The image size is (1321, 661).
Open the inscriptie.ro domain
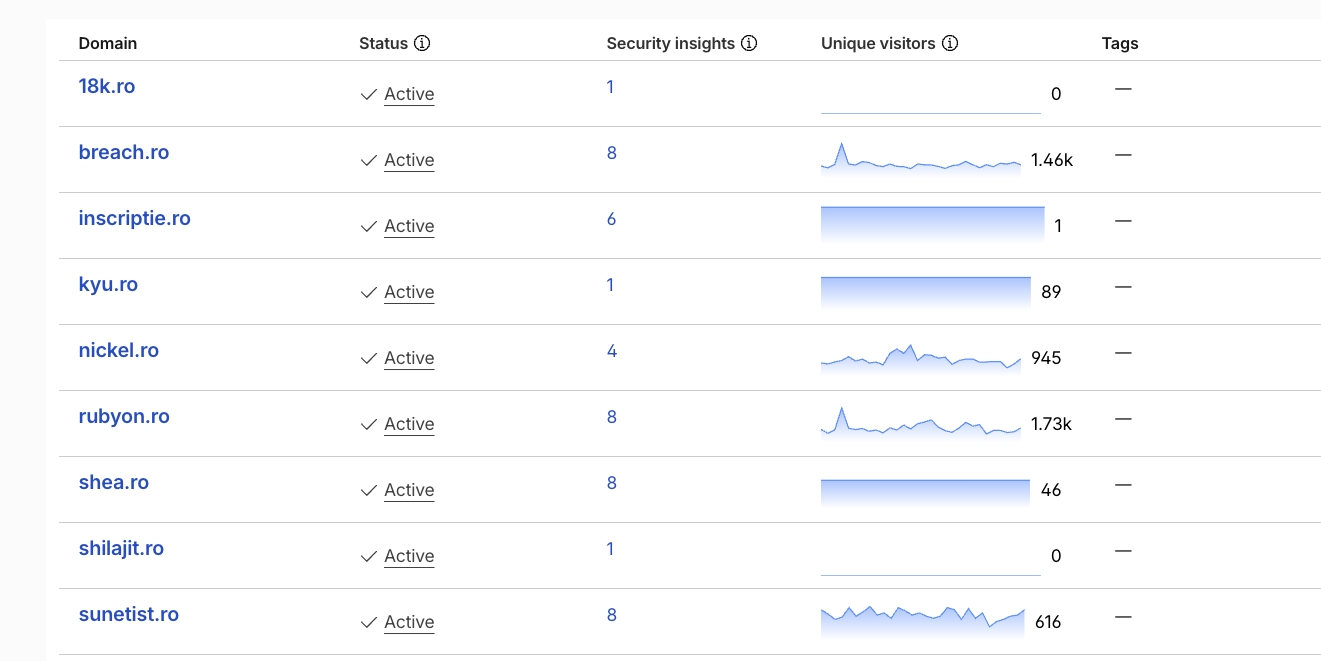pyautogui.click(x=135, y=218)
